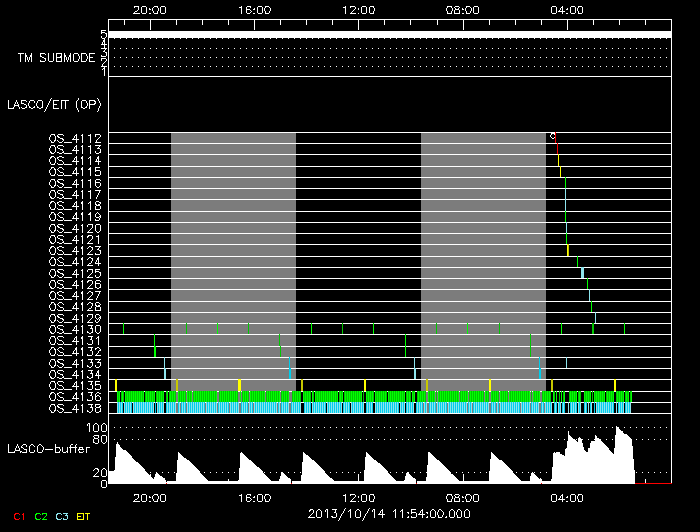Click the cyan marker in OS_4125 row

pyautogui.click(x=582, y=273)
